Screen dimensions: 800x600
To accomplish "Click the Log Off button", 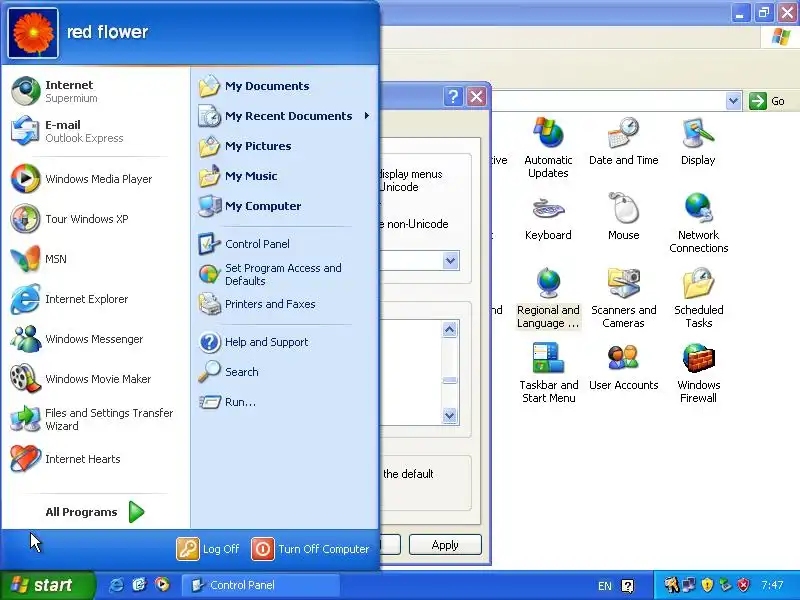I will pos(208,549).
